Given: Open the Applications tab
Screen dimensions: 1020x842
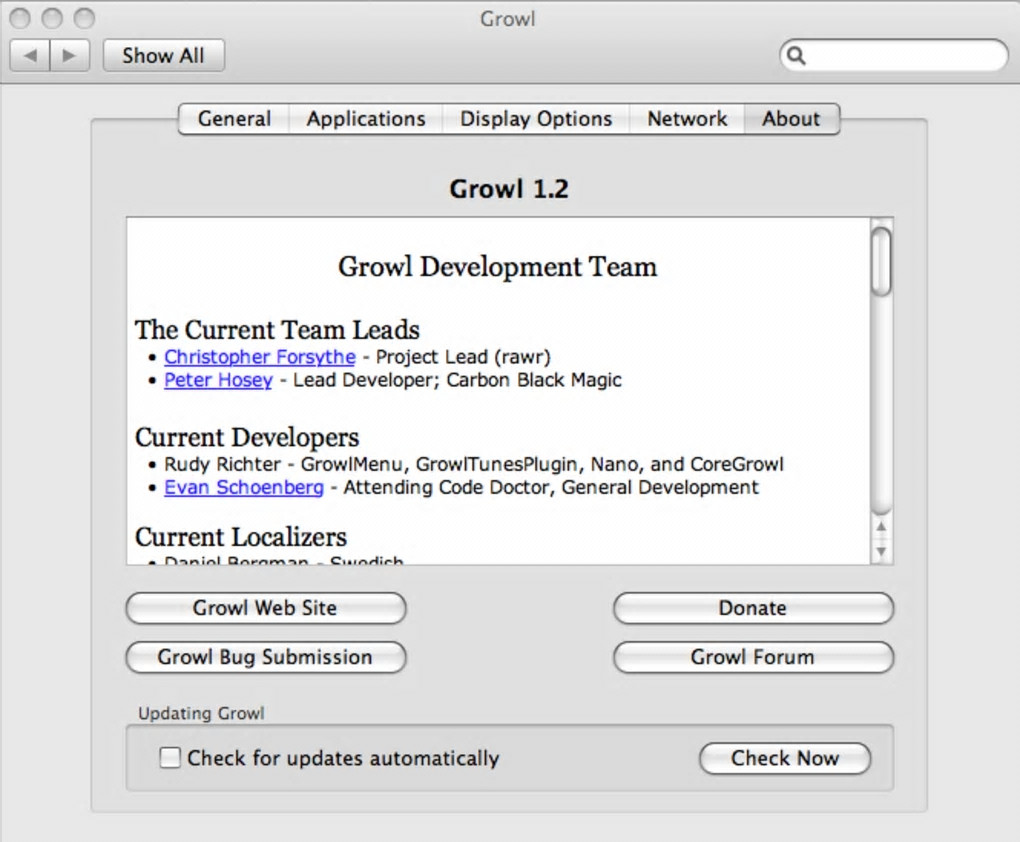Looking at the screenshot, I should tap(366, 119).
